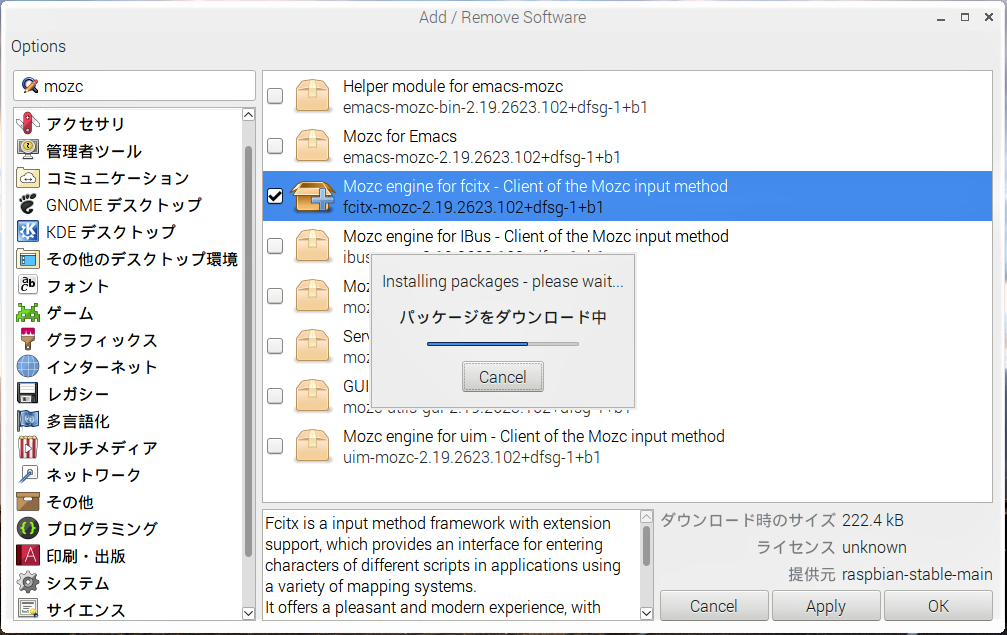Image resolution: width=1007 pixels, height=635 pixels.
Task: Click the category list scroll-up arrow
Action: pyautogui.click(x=249, y=115)
